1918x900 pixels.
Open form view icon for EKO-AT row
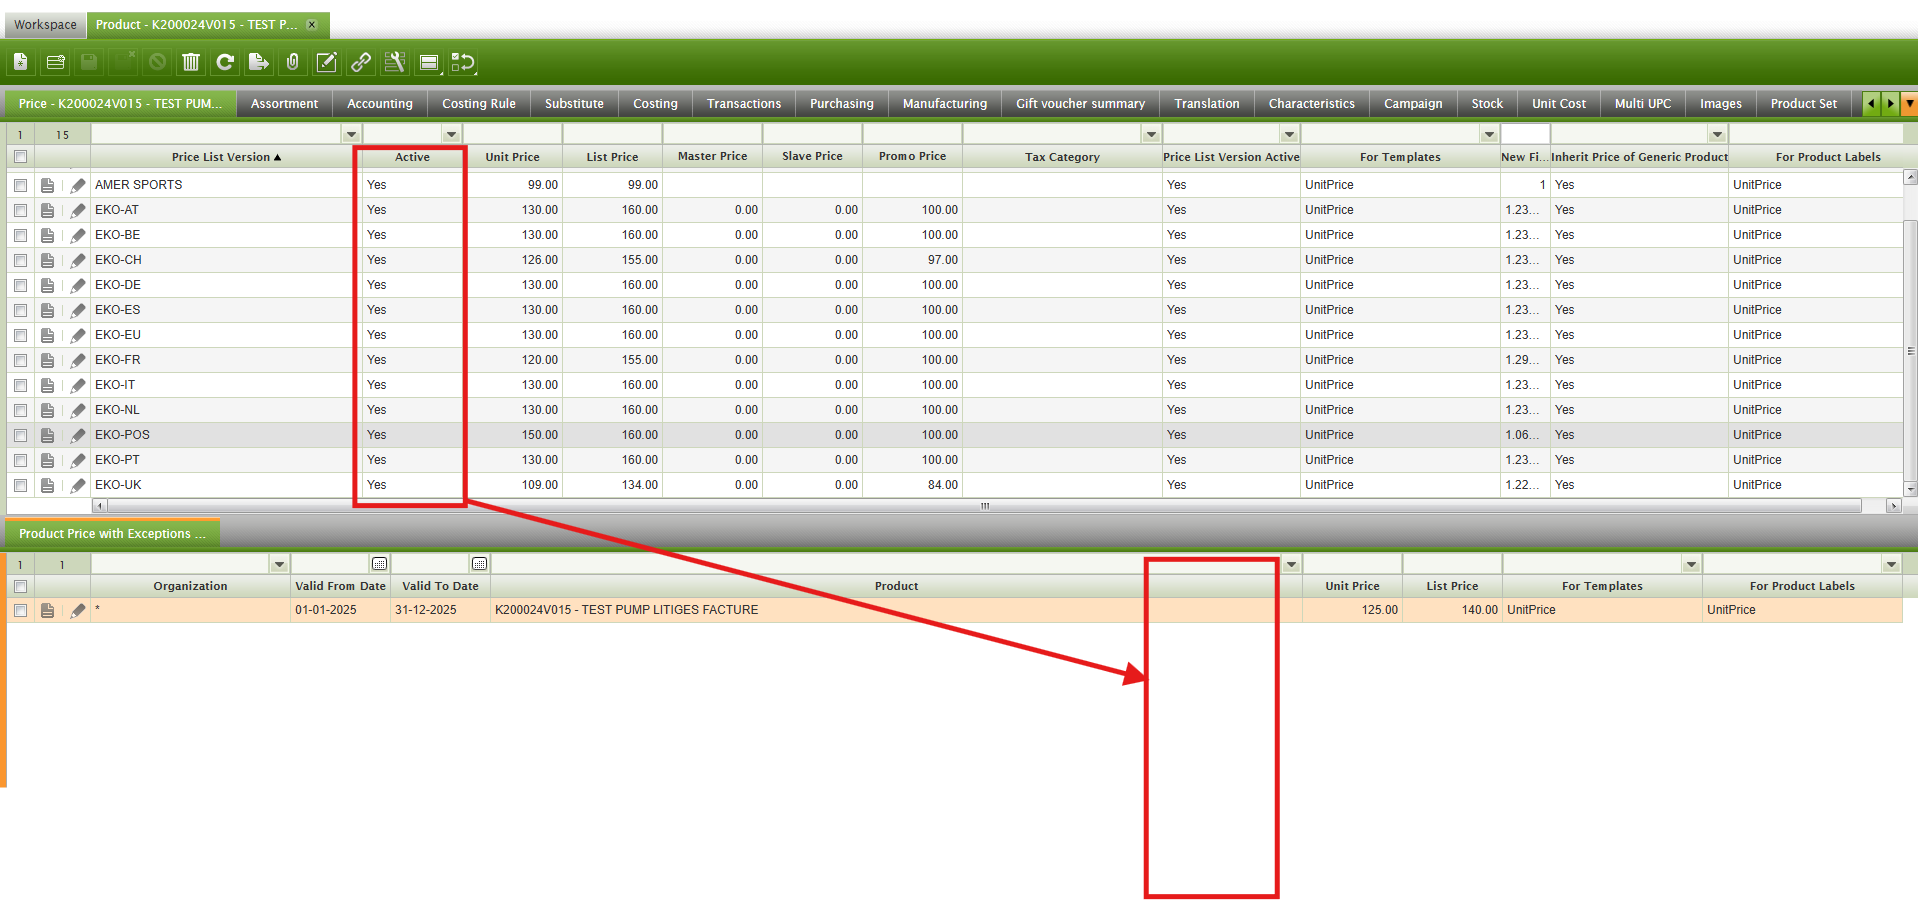[47, 210]
